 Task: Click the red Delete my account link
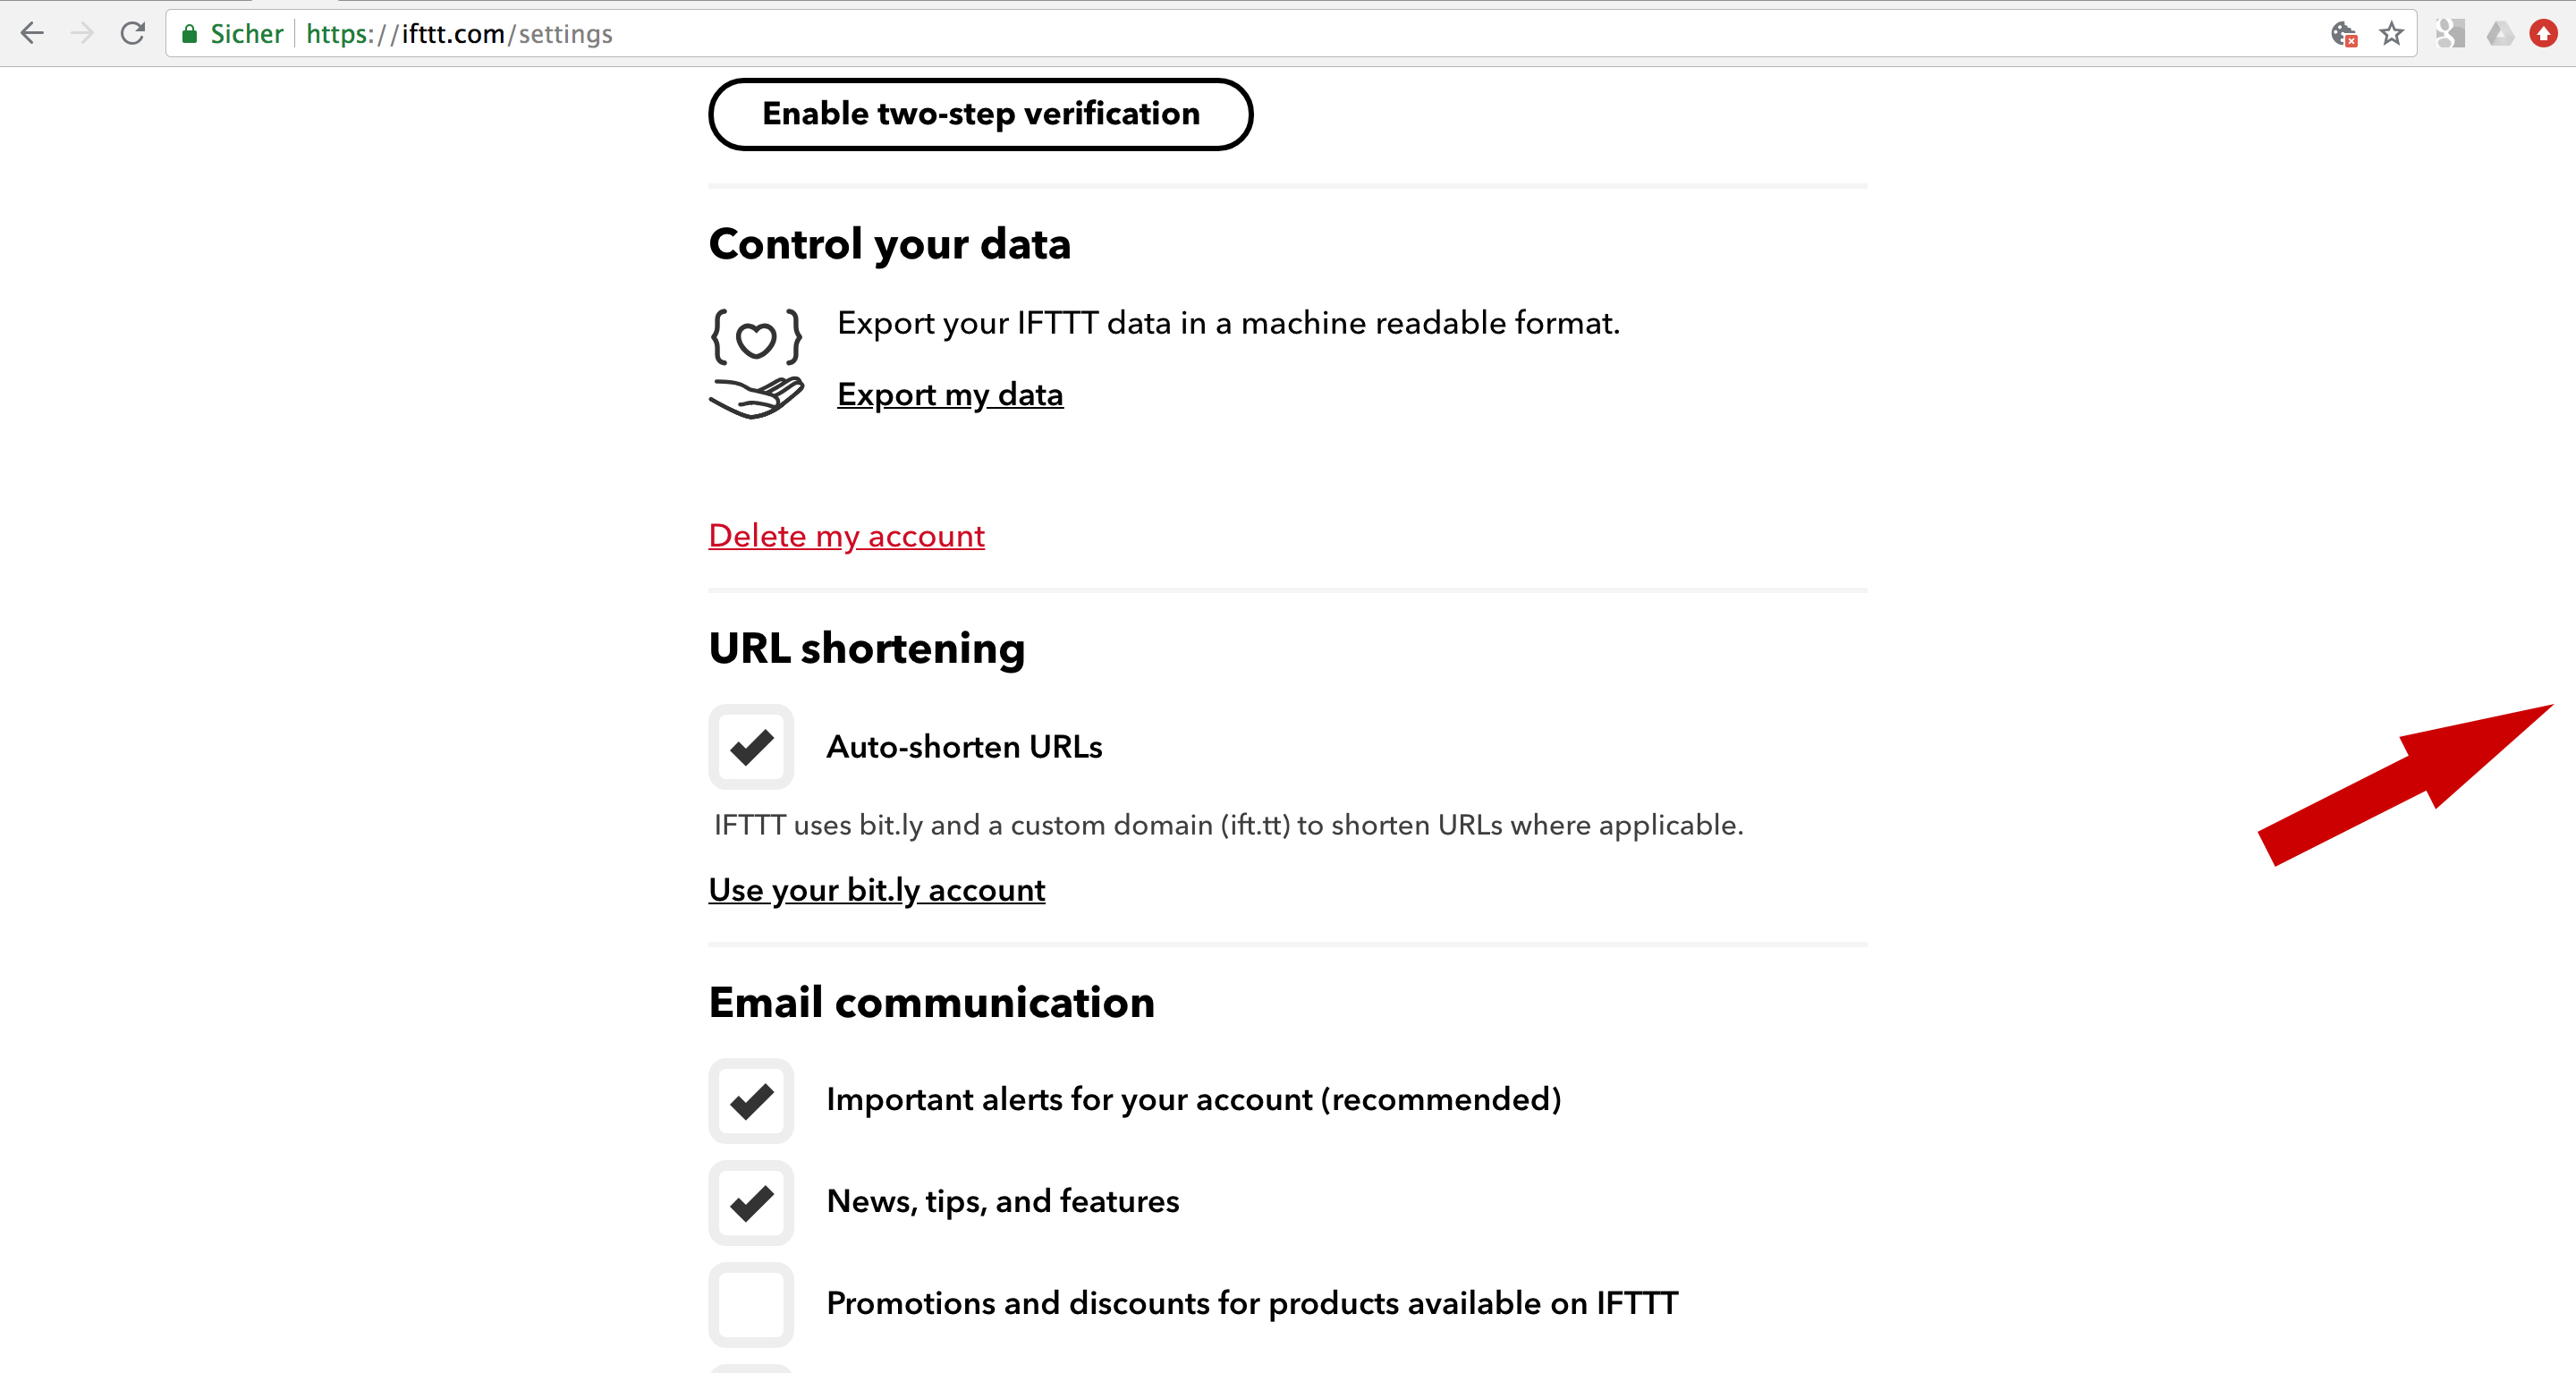(x=846, y=536)
